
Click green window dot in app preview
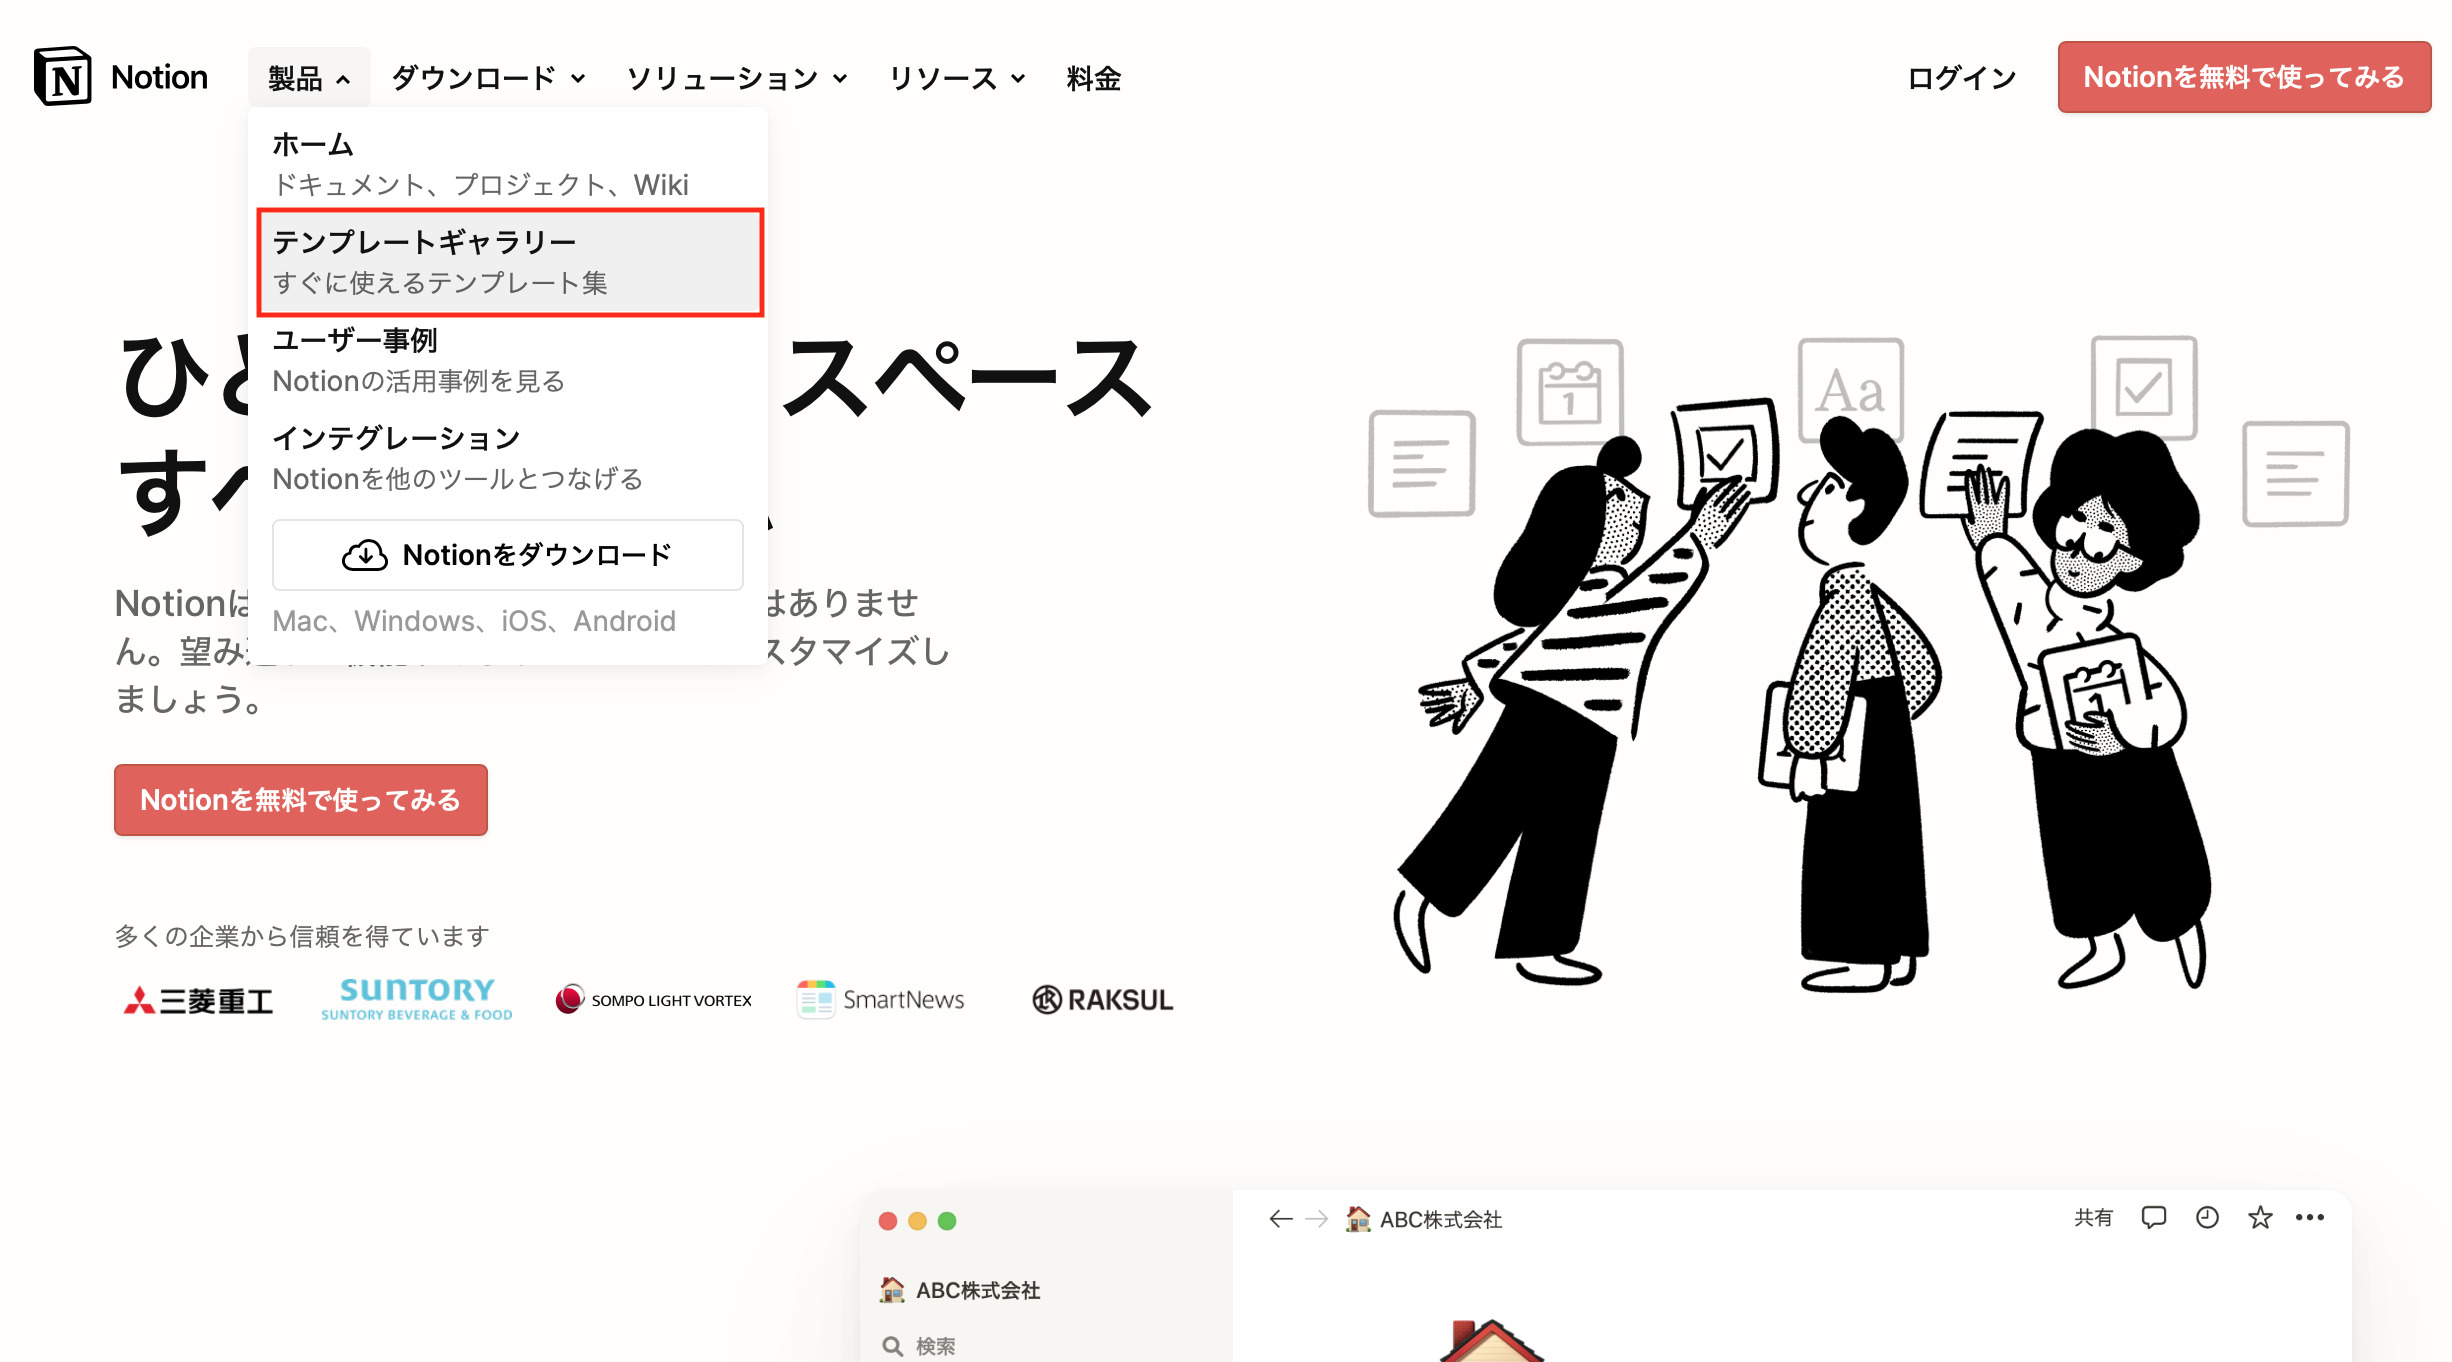click(947, 1221)
